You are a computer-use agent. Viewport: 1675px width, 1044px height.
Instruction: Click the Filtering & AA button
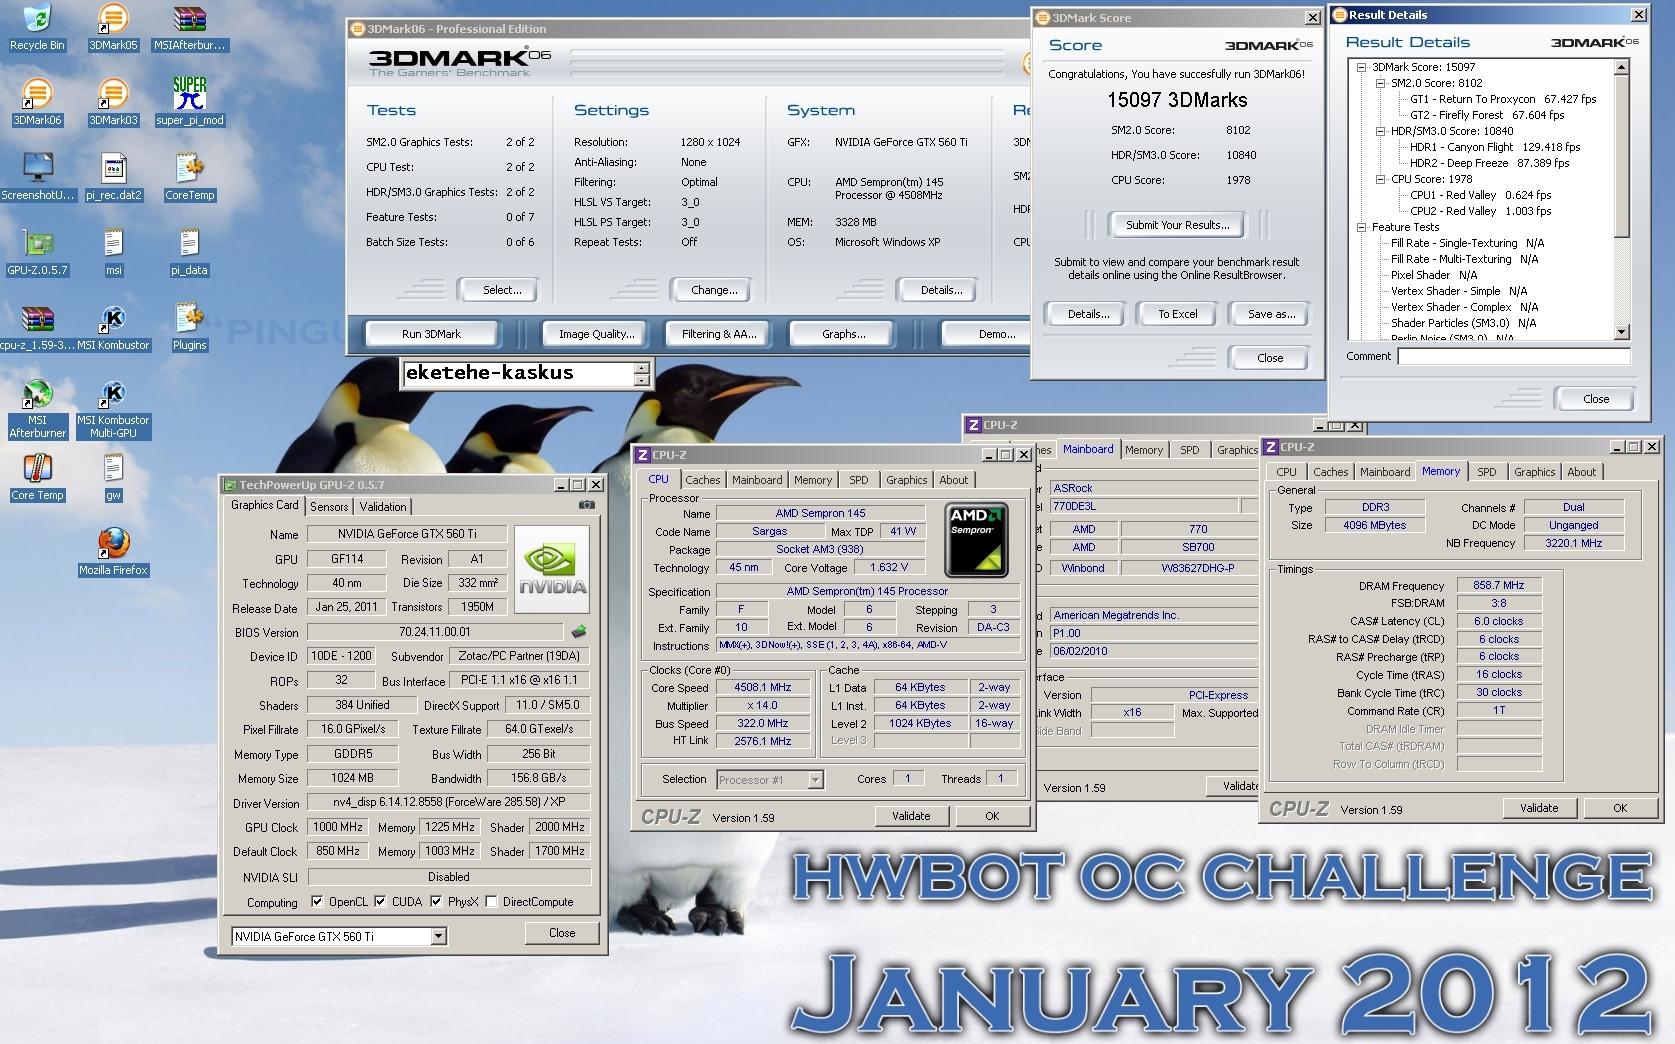(718, 334)
